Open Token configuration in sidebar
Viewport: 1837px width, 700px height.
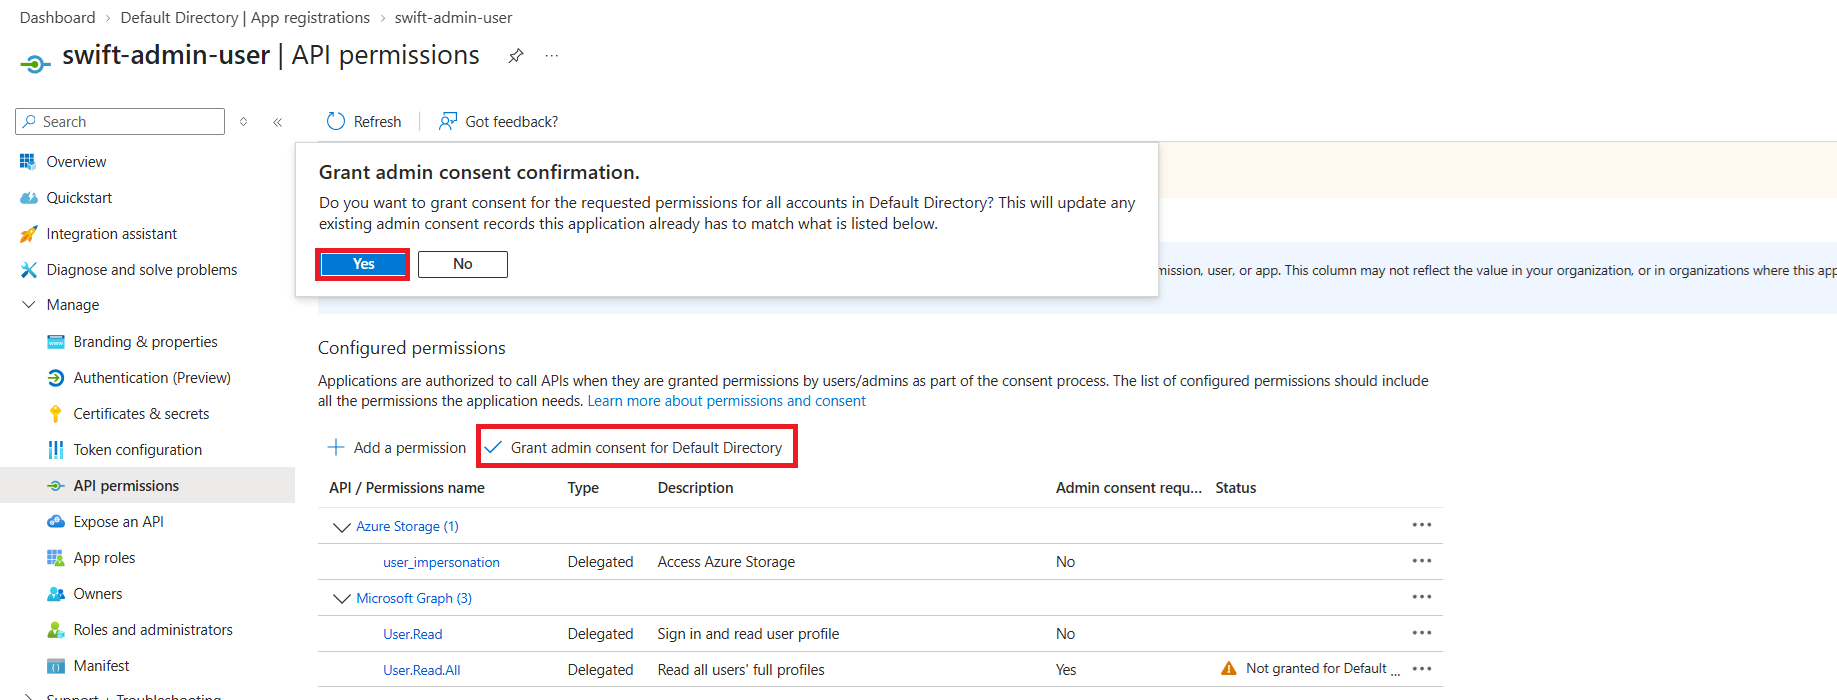click(138, 450)
